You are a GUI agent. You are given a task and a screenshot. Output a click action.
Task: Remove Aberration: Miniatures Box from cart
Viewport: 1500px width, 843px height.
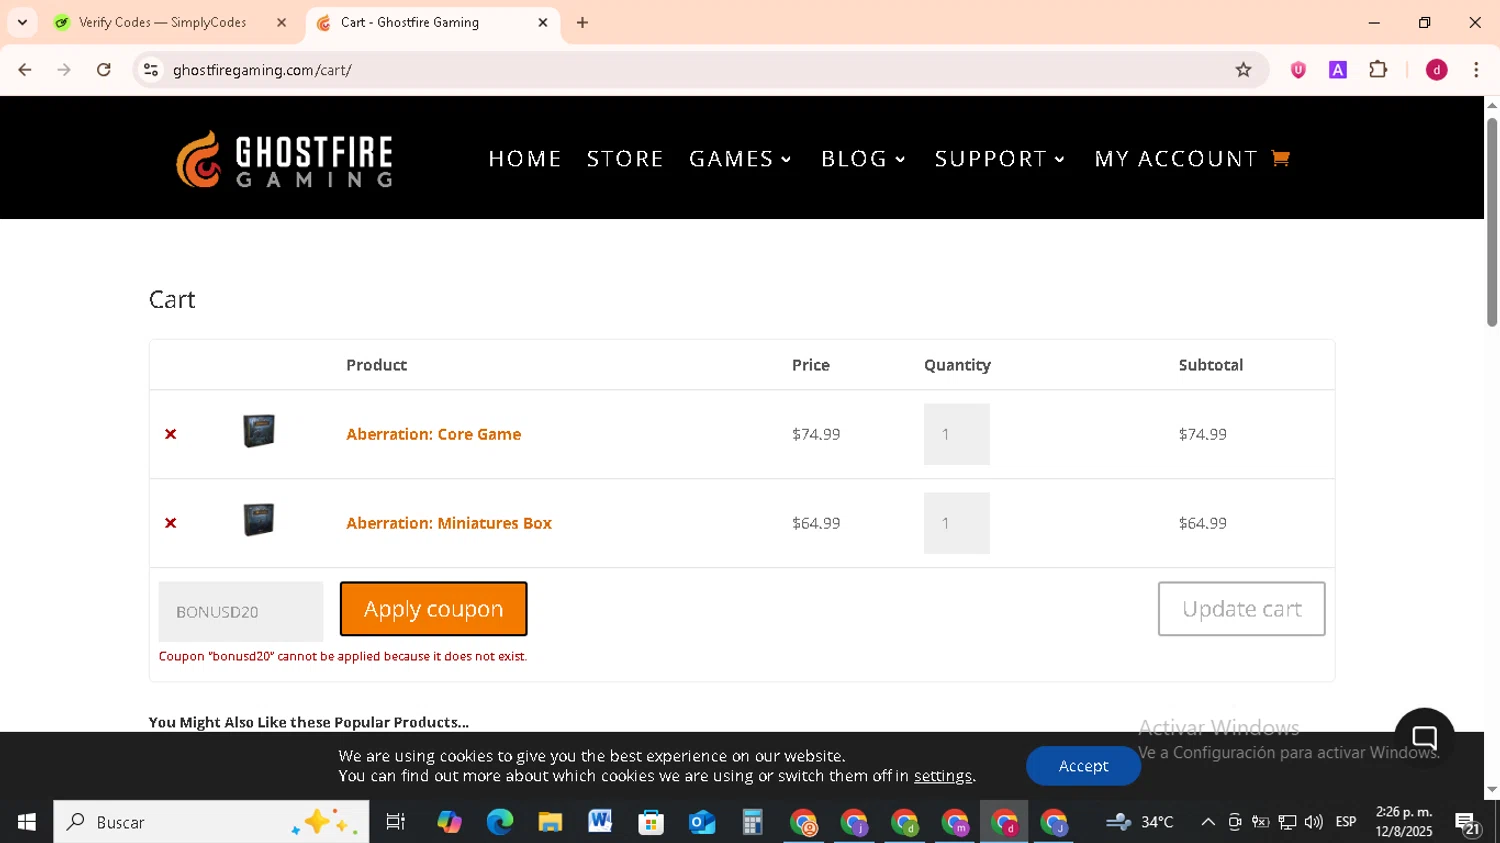point(171,523)
